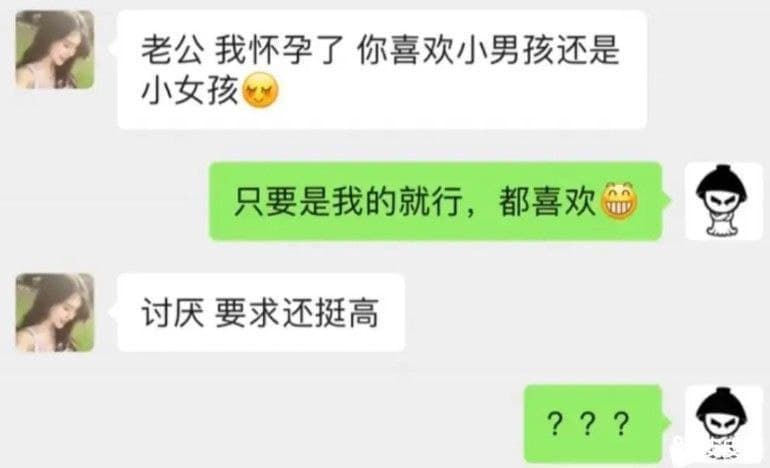Select the white bubble 讨厌 要求还挺高

pos(261,312)
